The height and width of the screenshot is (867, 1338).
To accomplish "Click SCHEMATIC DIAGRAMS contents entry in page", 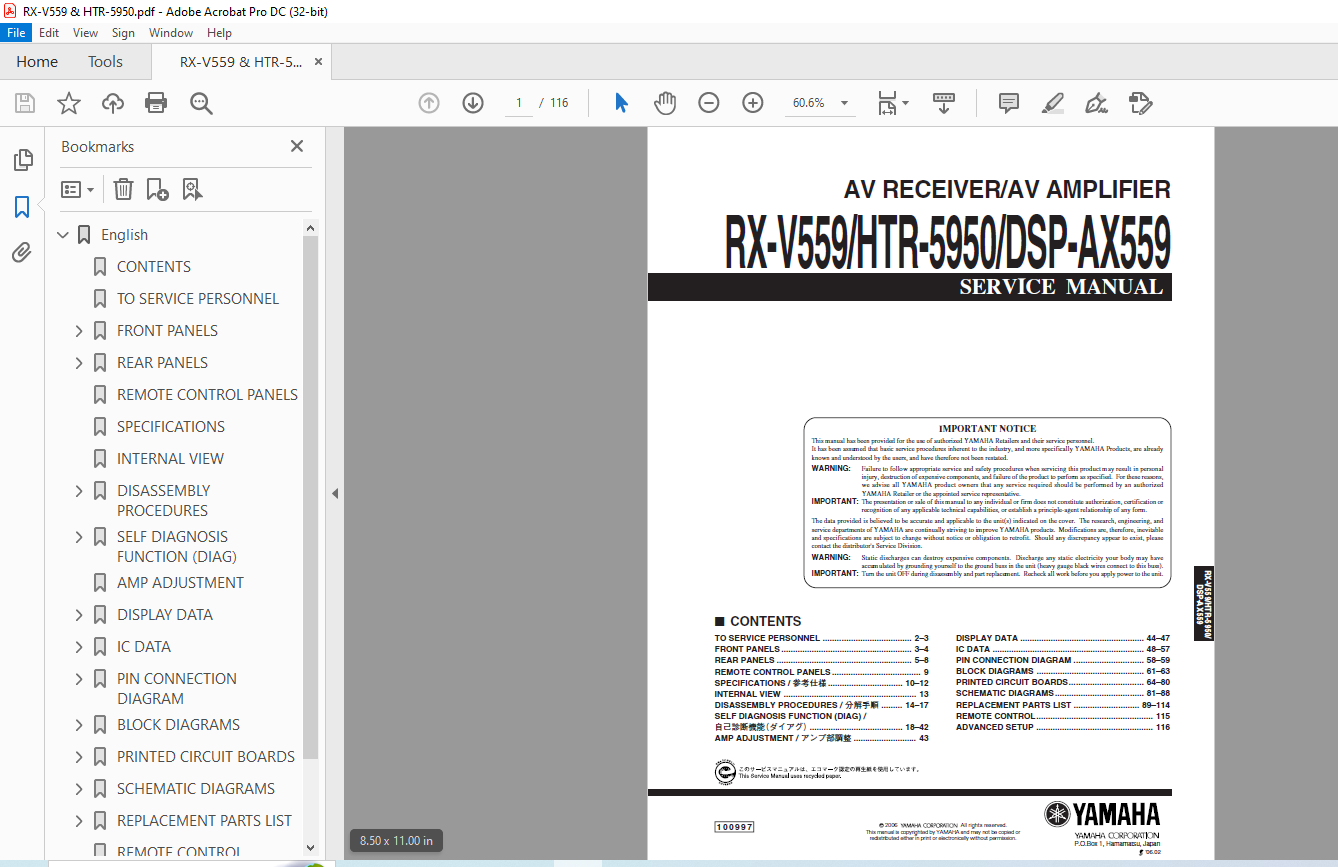I will point(1063,693).
